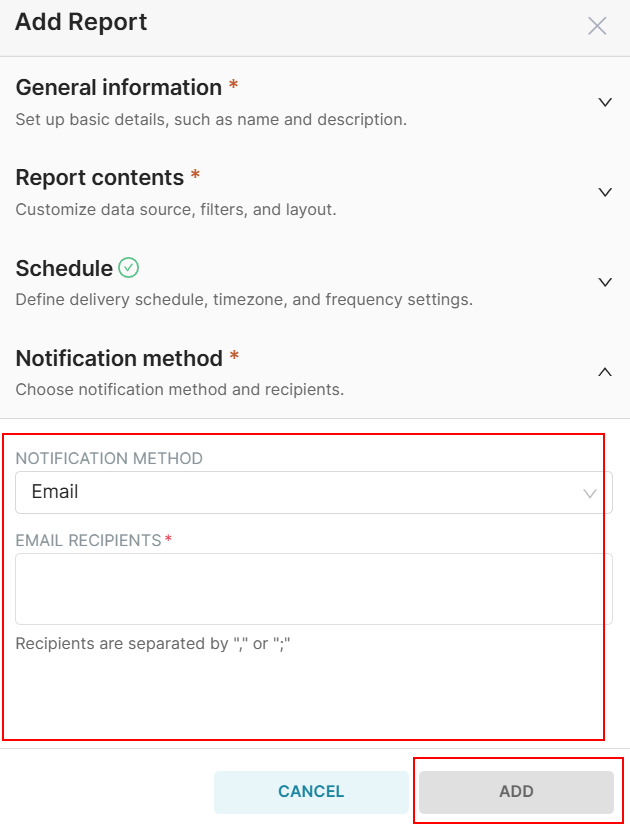Image resolution: width=630 pixels, height=828 pixels.
Task: Select the Schedule section heading
Action: (x=64, y=268)
